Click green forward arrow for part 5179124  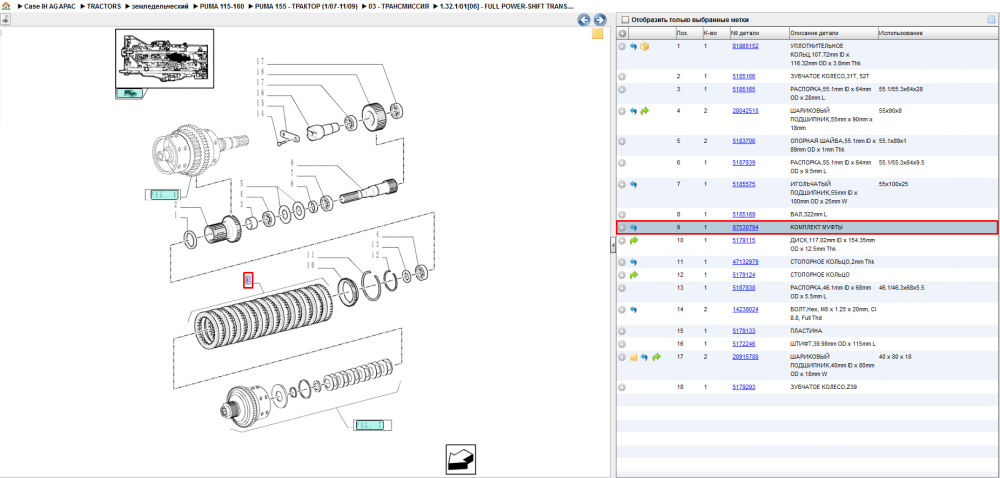[633, 275]
